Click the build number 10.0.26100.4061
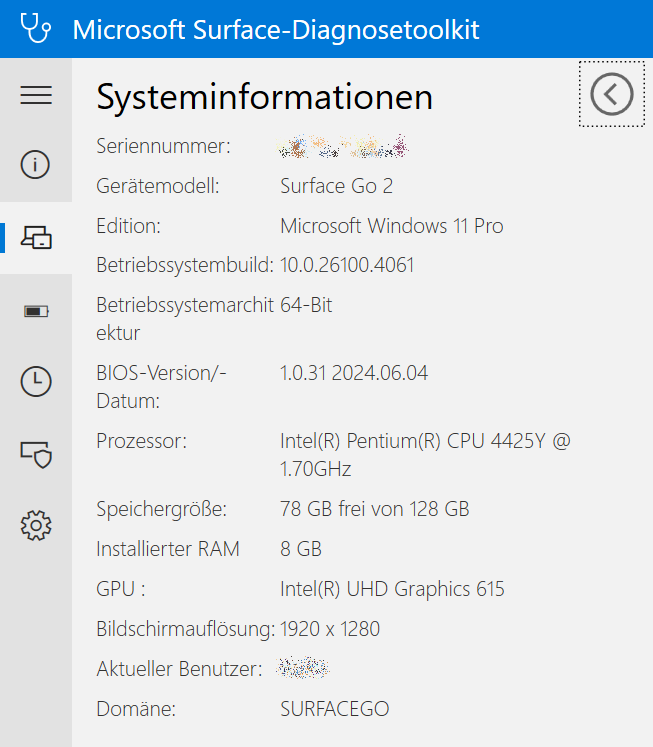The height and width of the screenshot is (747, 653). click(347, 265)
